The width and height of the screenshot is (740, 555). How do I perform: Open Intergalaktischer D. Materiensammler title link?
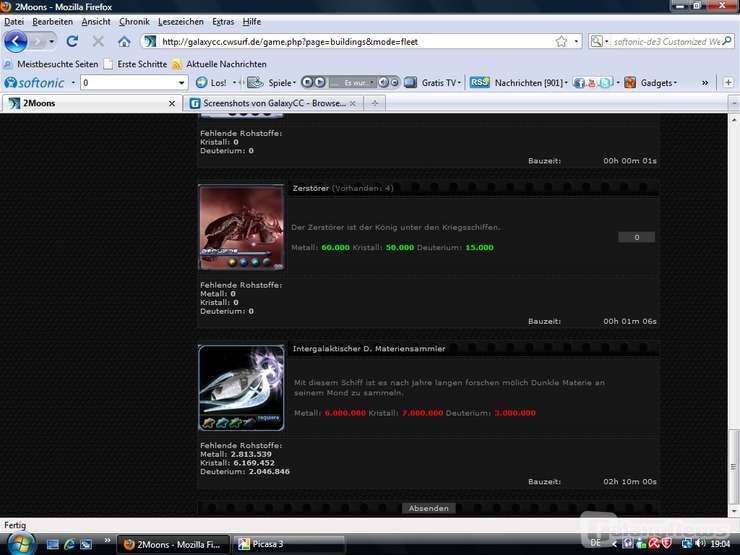[369, 349]
